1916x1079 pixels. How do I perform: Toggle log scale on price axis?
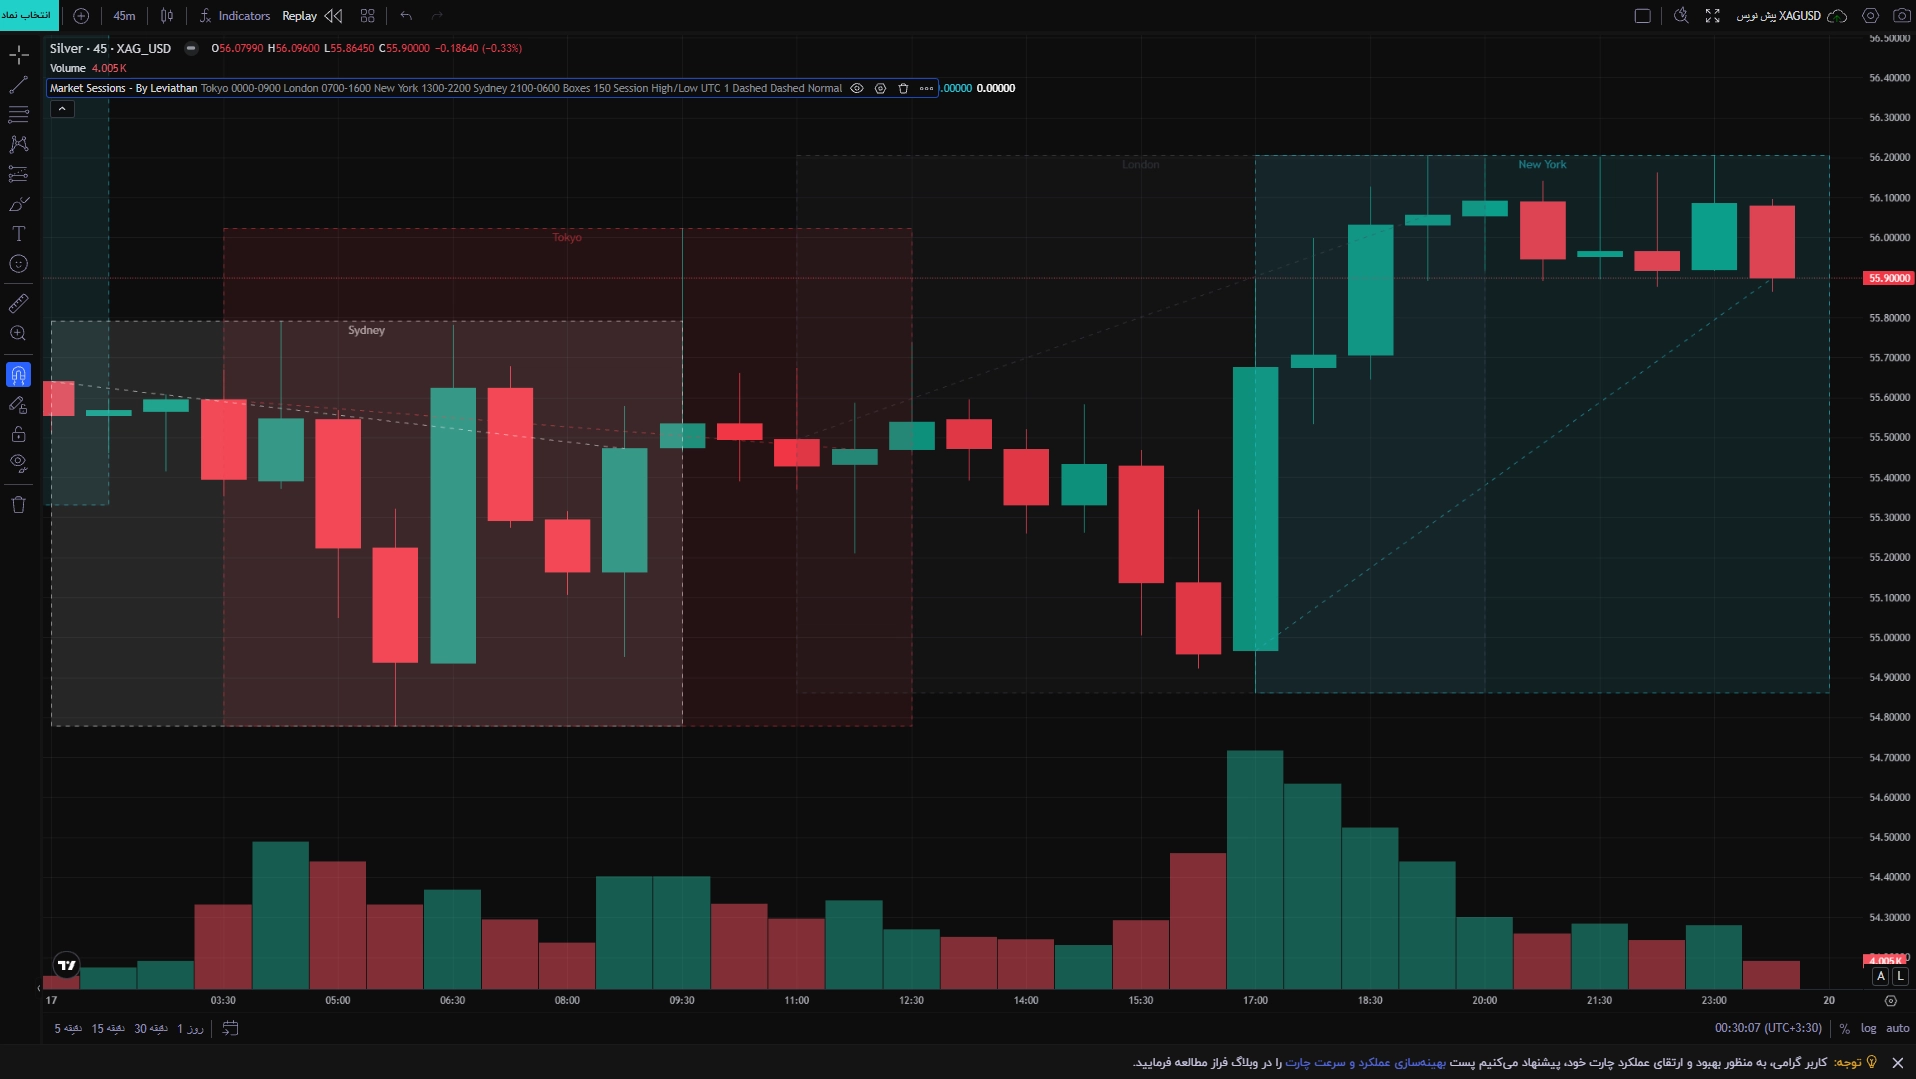pos(1868,1028)
